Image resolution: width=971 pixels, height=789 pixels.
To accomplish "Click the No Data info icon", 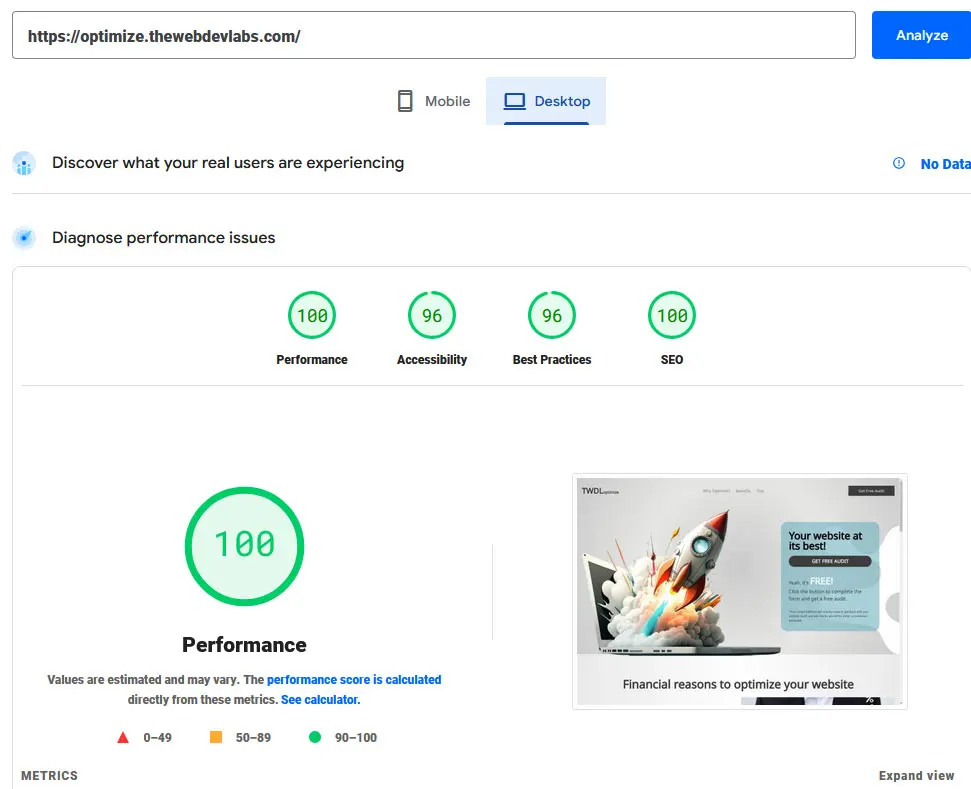I will pos(898,163).
